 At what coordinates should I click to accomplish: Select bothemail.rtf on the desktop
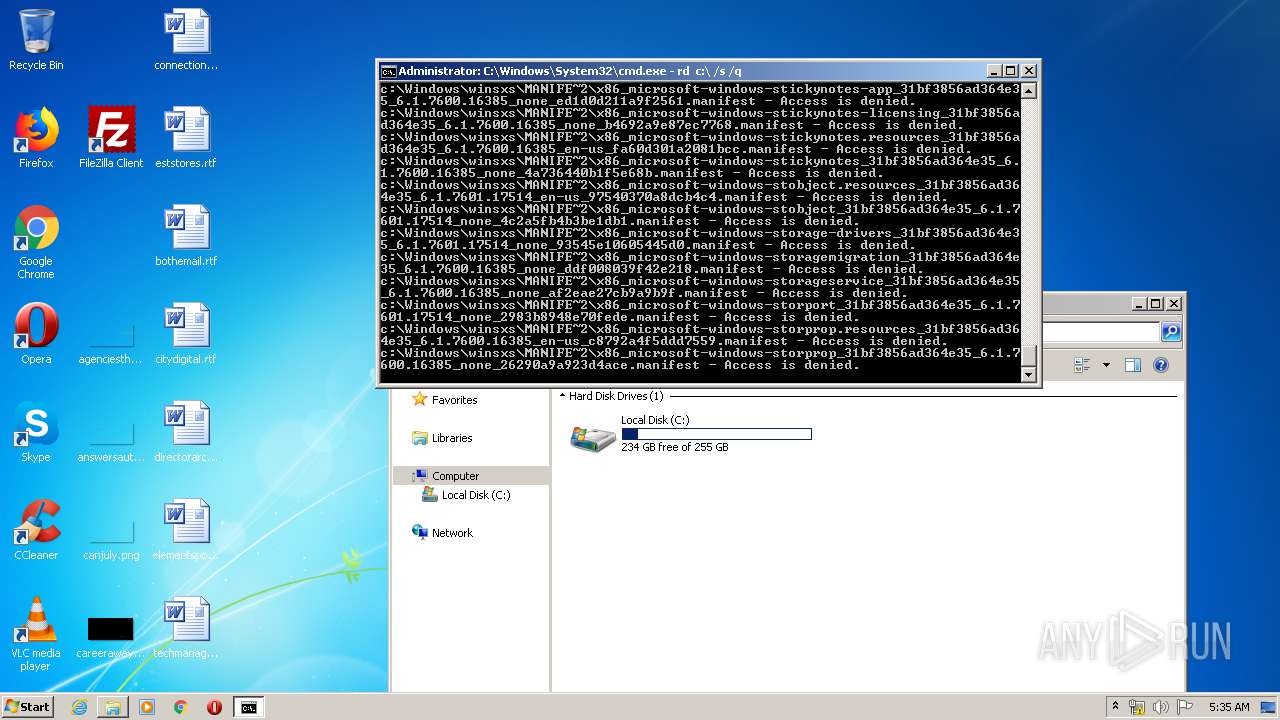pyautogui.click(x=186, y=236)
